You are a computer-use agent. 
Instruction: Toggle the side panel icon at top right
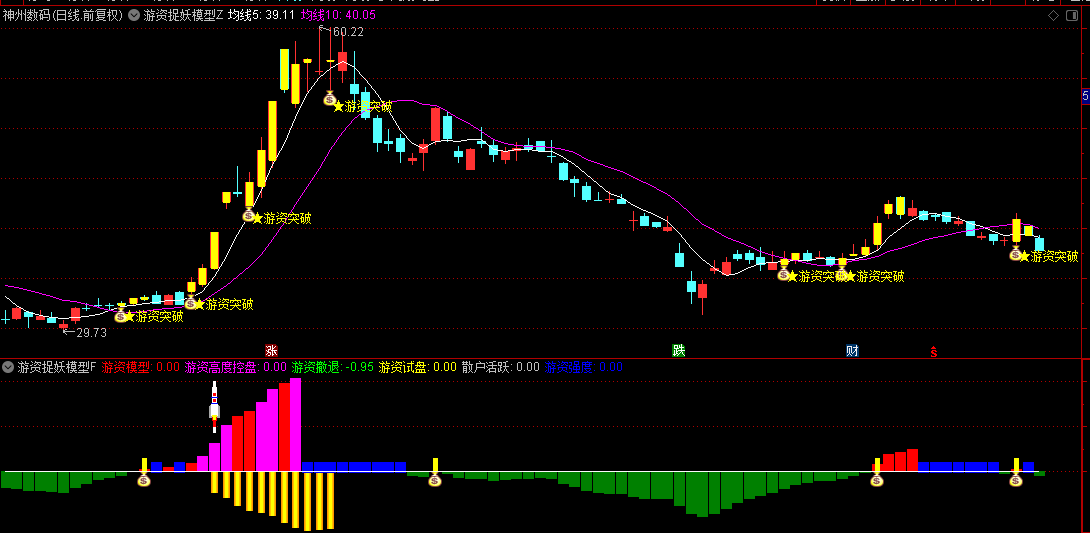tap(1071, 16)
